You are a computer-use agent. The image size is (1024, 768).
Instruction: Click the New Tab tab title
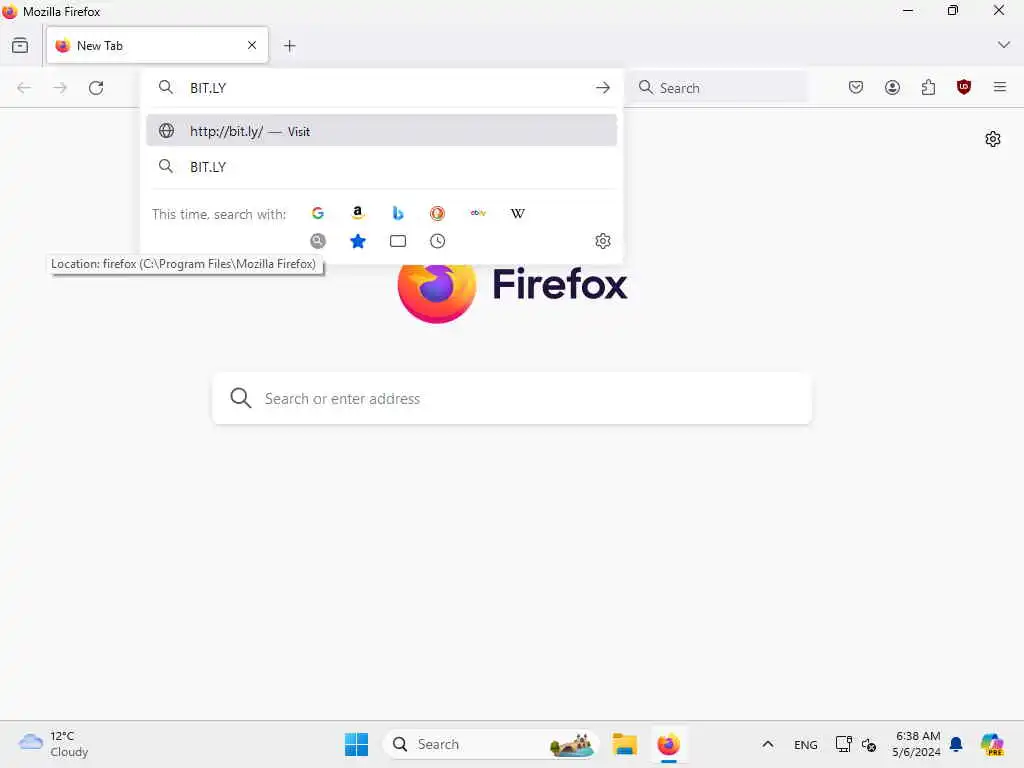click(100, 46)
